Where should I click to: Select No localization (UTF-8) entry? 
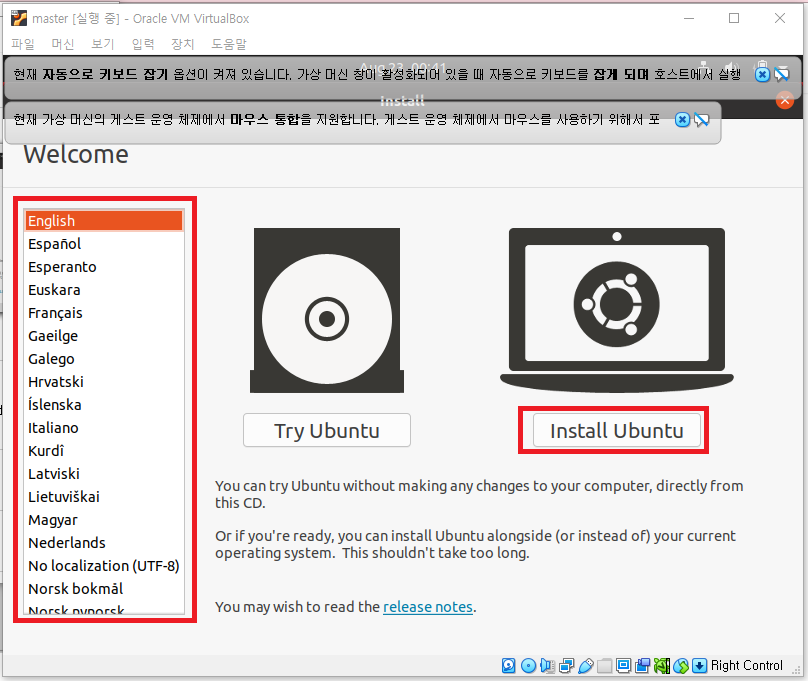click(104, 566)
